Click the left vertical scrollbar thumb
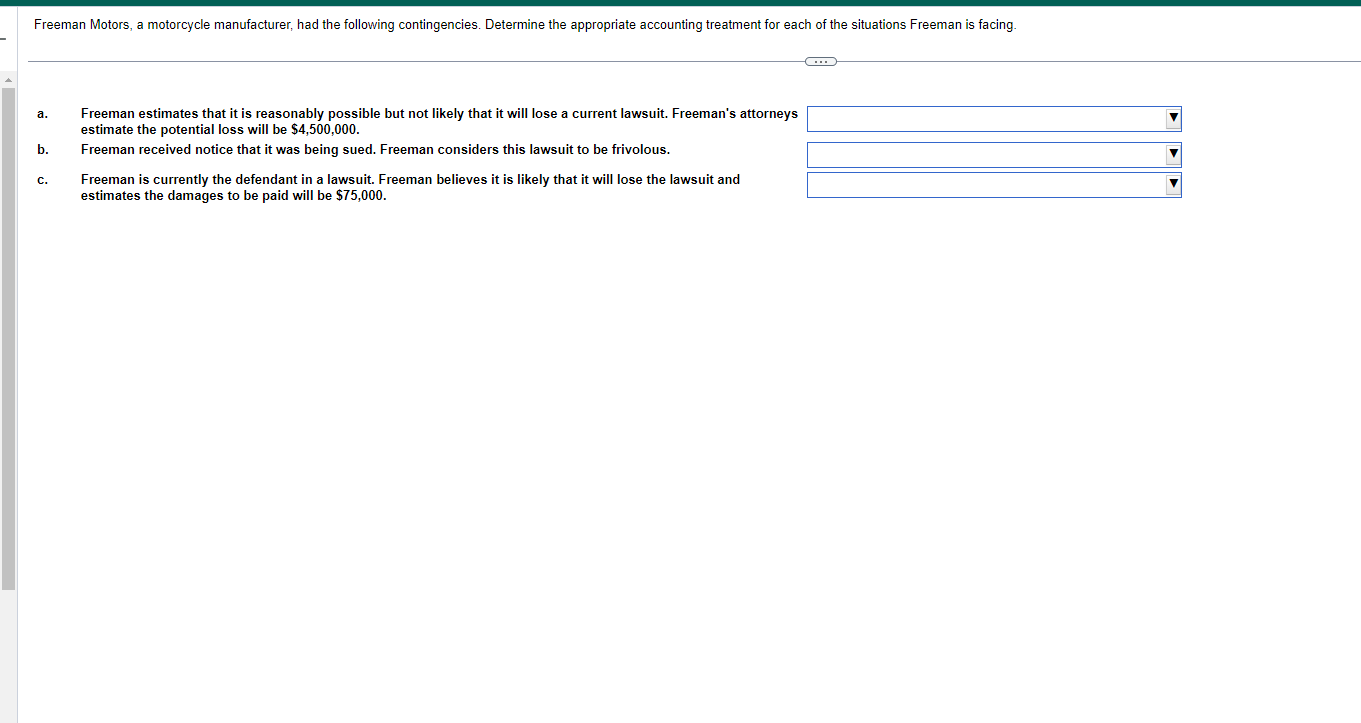 point(8,339)
